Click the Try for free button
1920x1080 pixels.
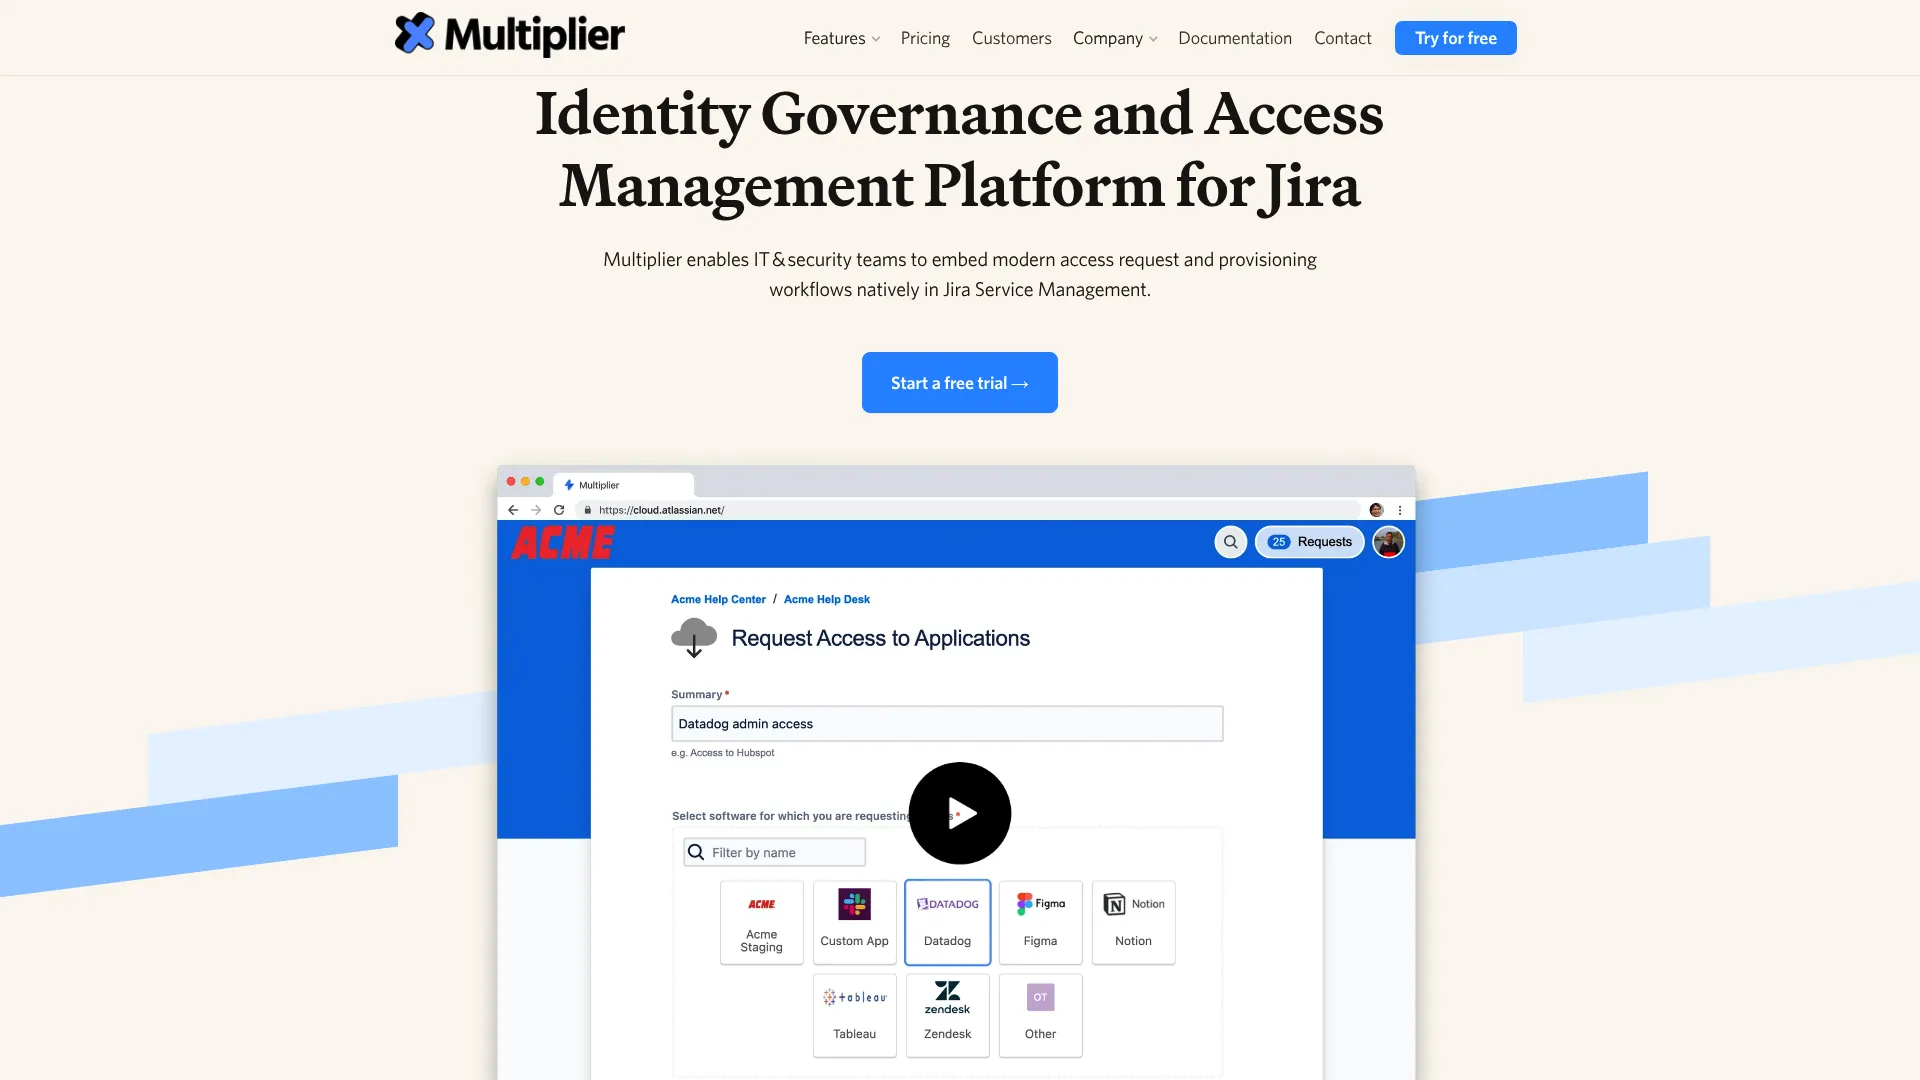(x=1455, y=38)
